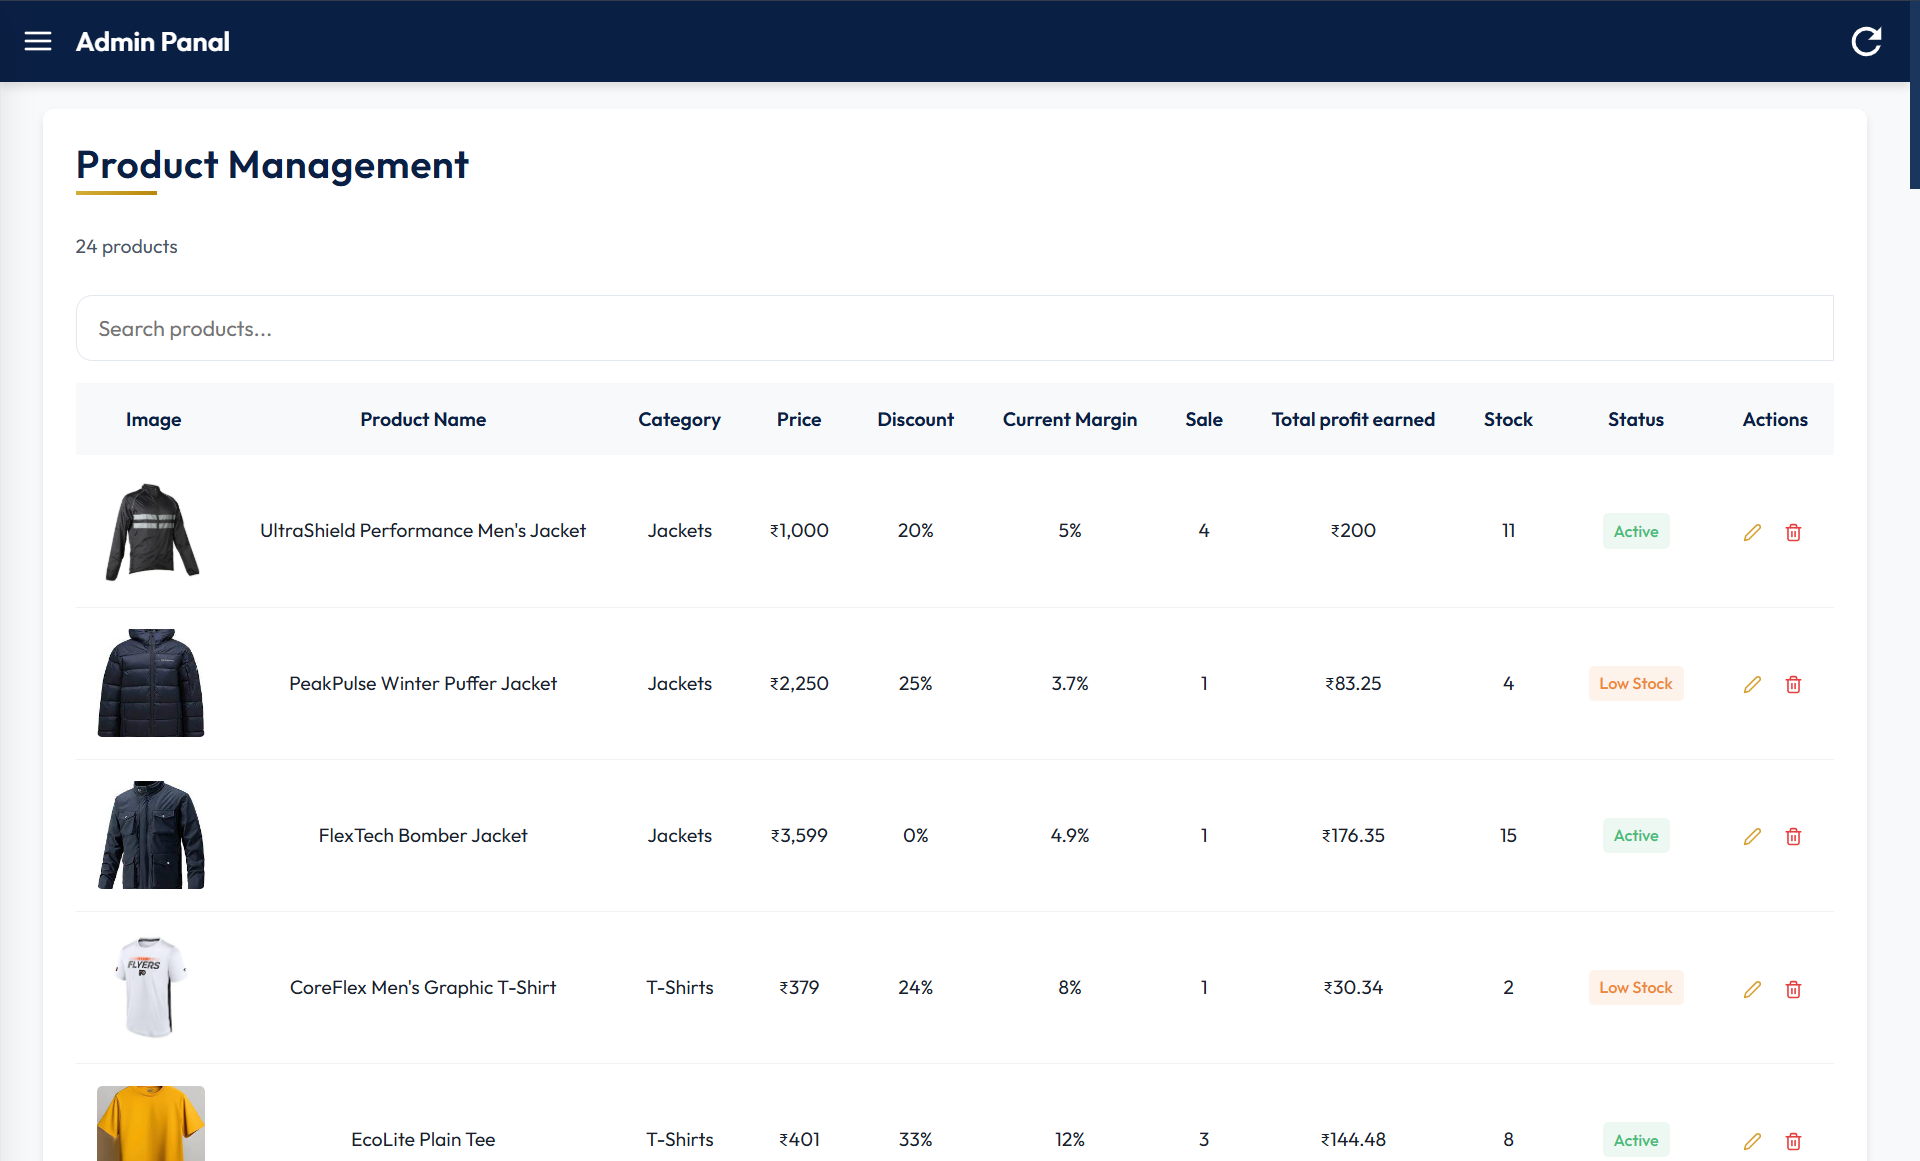Edit the PeakPulse Winter Puffer Jacket
1920x1161 pixels.
(1752, 684)
